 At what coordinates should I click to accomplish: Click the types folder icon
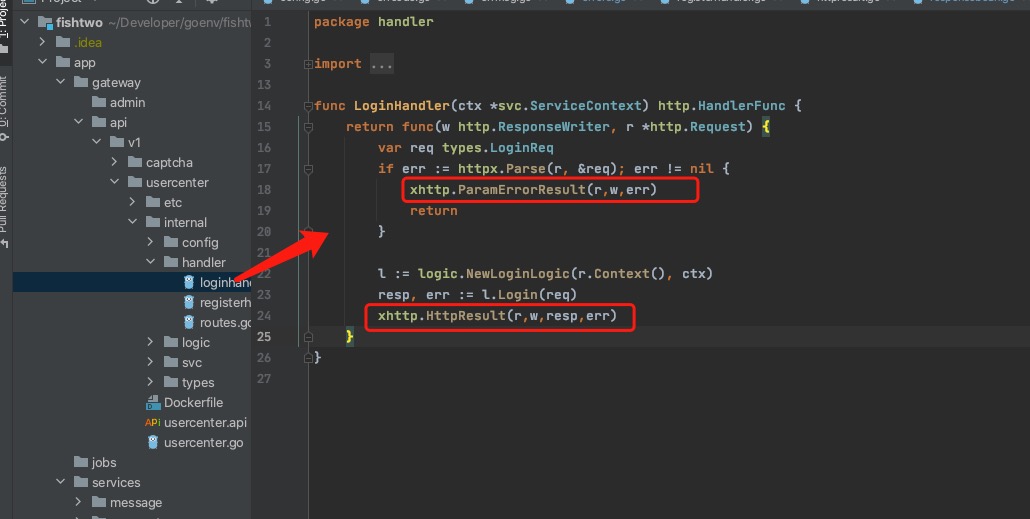[171, 382]
